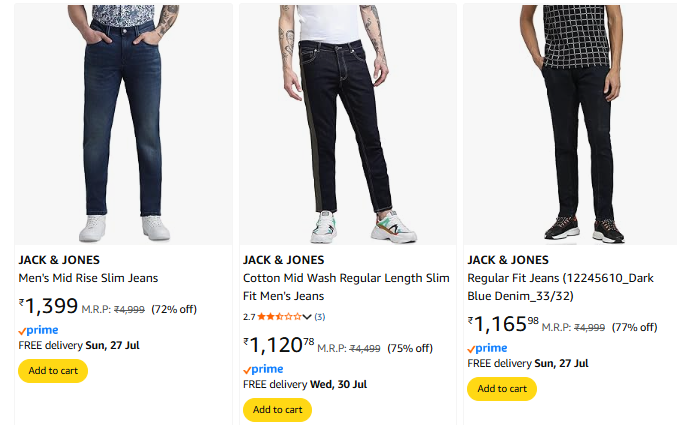Expand the rating breakdown chevron beside stars
The width and height of the screenshot is (677, 425).
pos(307,317)
